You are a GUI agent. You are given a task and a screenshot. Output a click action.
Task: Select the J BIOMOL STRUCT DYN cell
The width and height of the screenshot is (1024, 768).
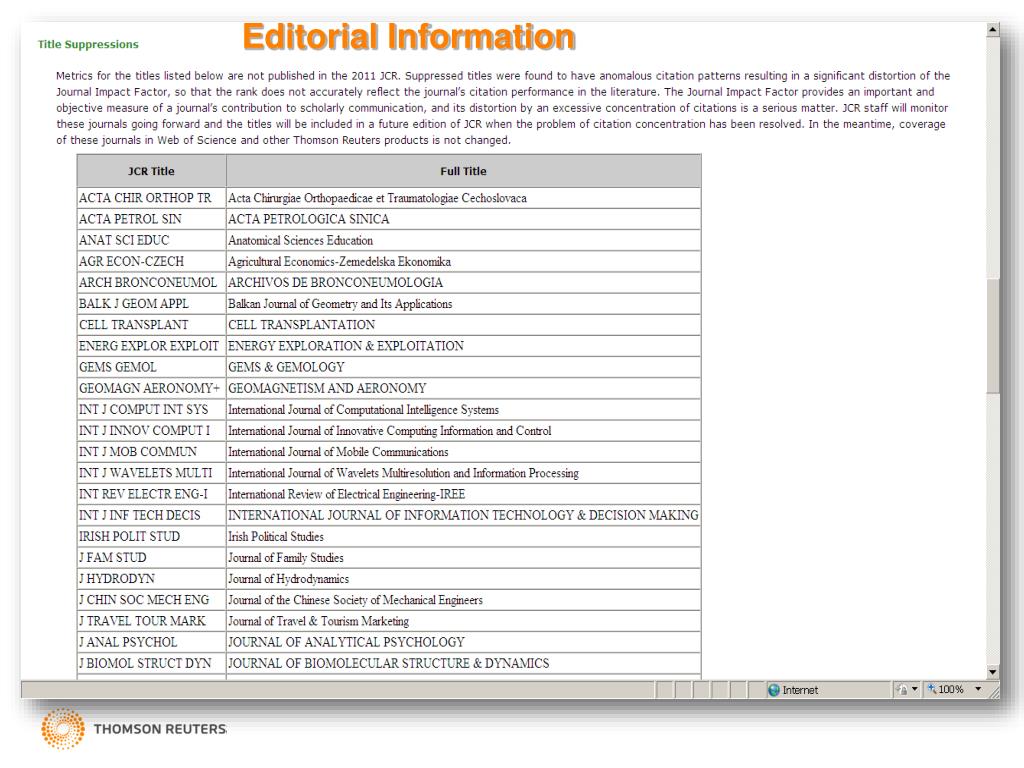pyautogui.click(x=152, y=663)
